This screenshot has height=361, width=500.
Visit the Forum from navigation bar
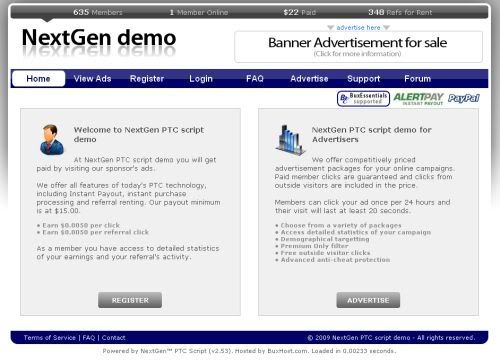point(418,79)
